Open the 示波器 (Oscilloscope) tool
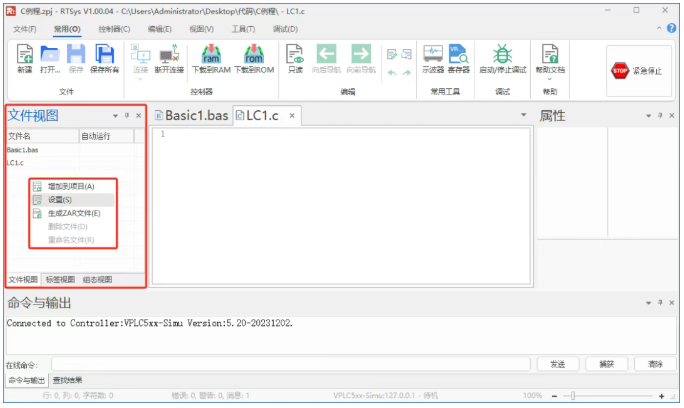 [x=433, y=58]
